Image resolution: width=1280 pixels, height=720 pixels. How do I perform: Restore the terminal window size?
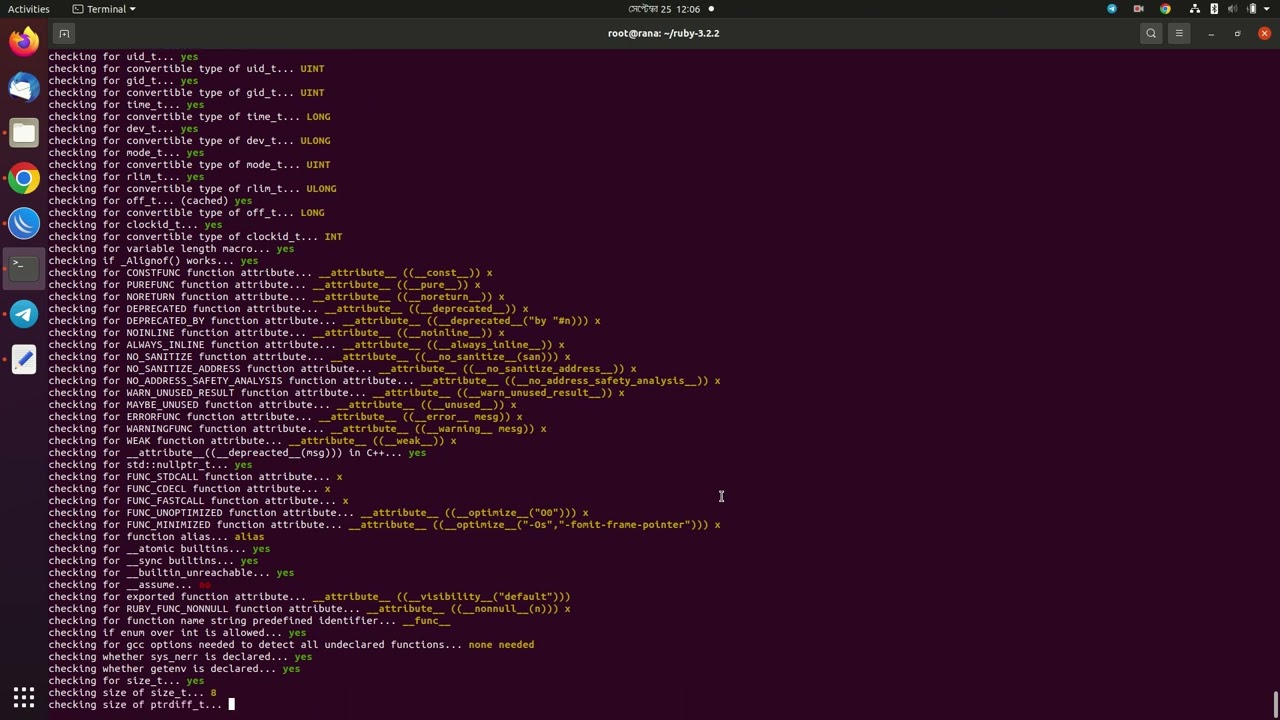pyautogui.click(x=1237, y=33)
